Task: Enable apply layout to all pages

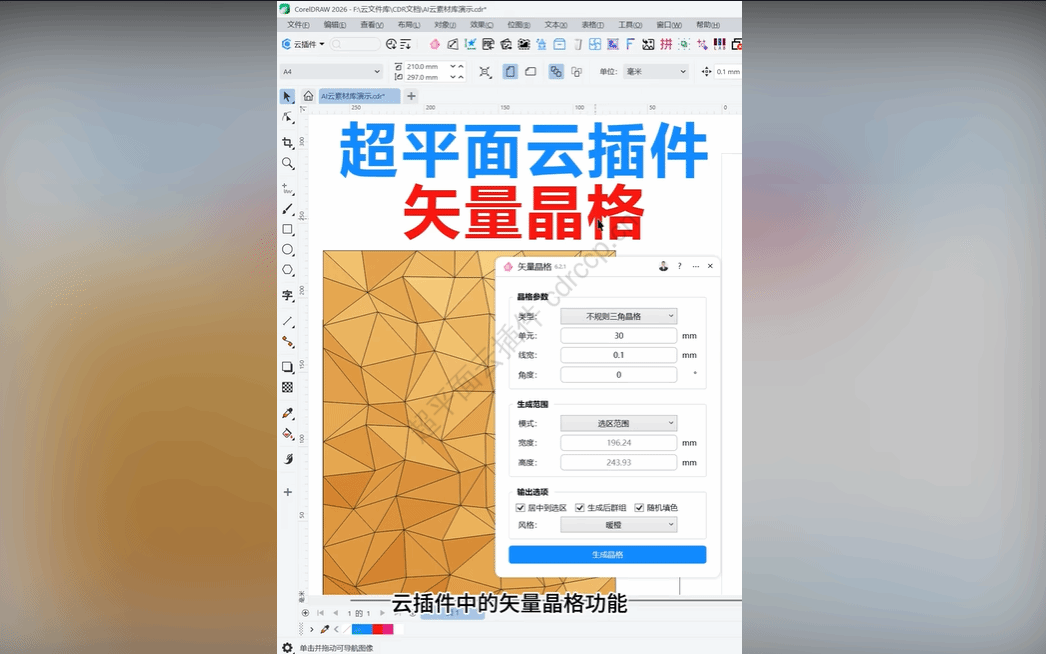Action: pyautogui.click(x=556, y=71)
